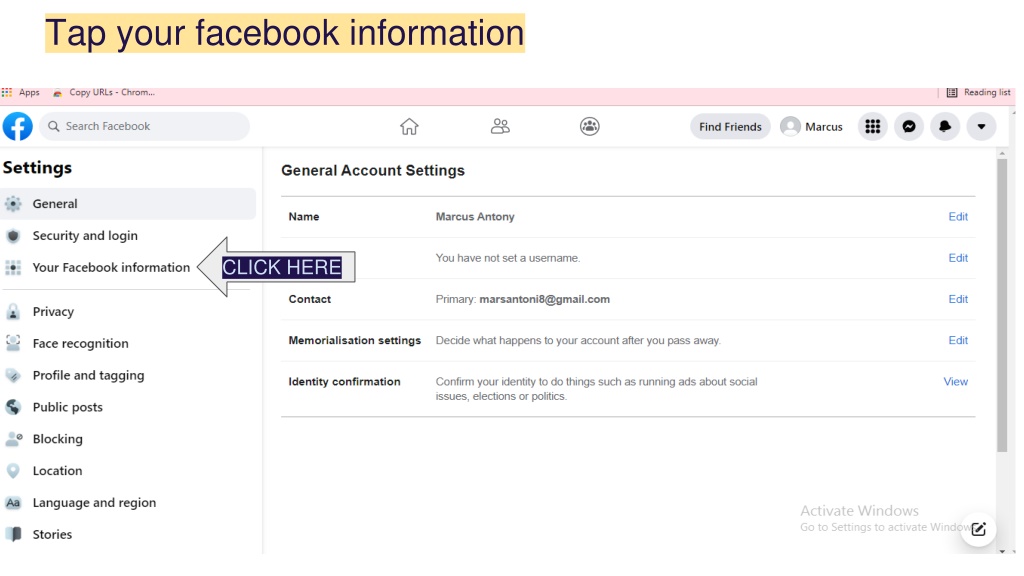Edit Memorialisation settings
The width and height of the screenshot is (1024, 576).
coord(958,340)
